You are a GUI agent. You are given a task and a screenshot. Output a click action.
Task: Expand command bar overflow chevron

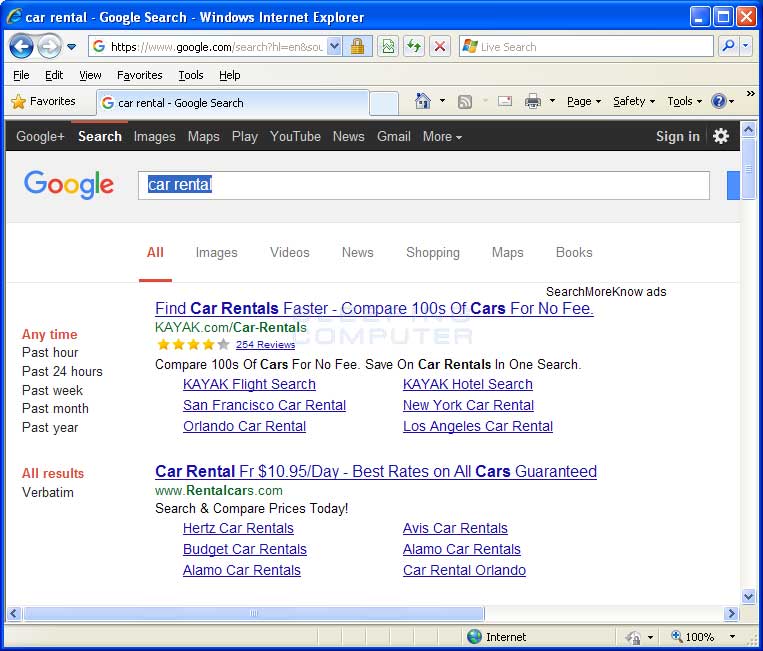pos(751,93)
